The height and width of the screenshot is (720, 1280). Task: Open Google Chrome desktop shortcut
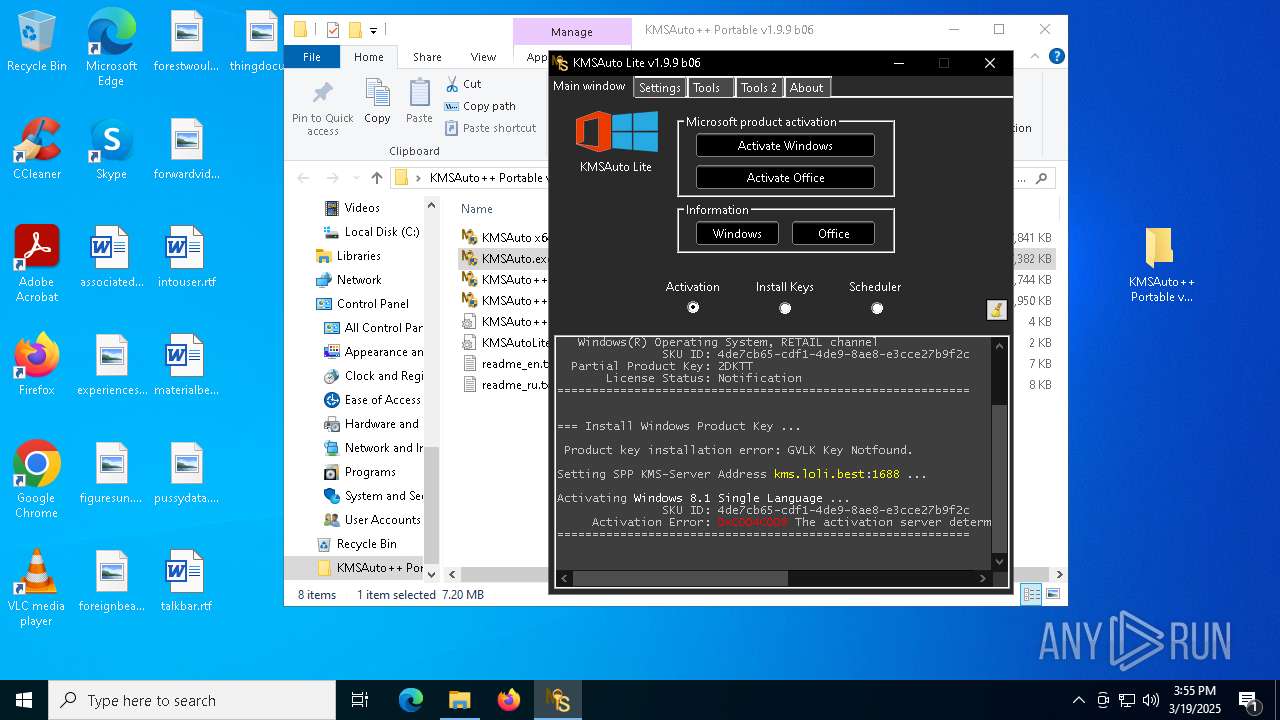pos(37,480)
